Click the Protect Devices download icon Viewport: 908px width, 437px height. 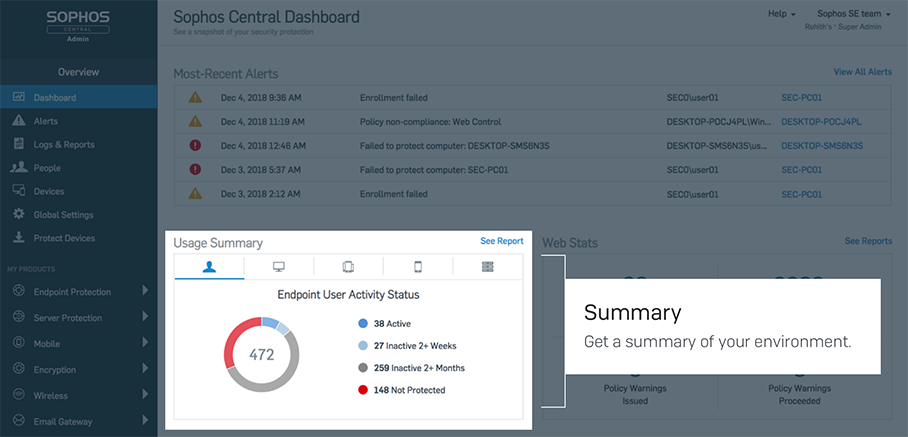tap(19, 237)
